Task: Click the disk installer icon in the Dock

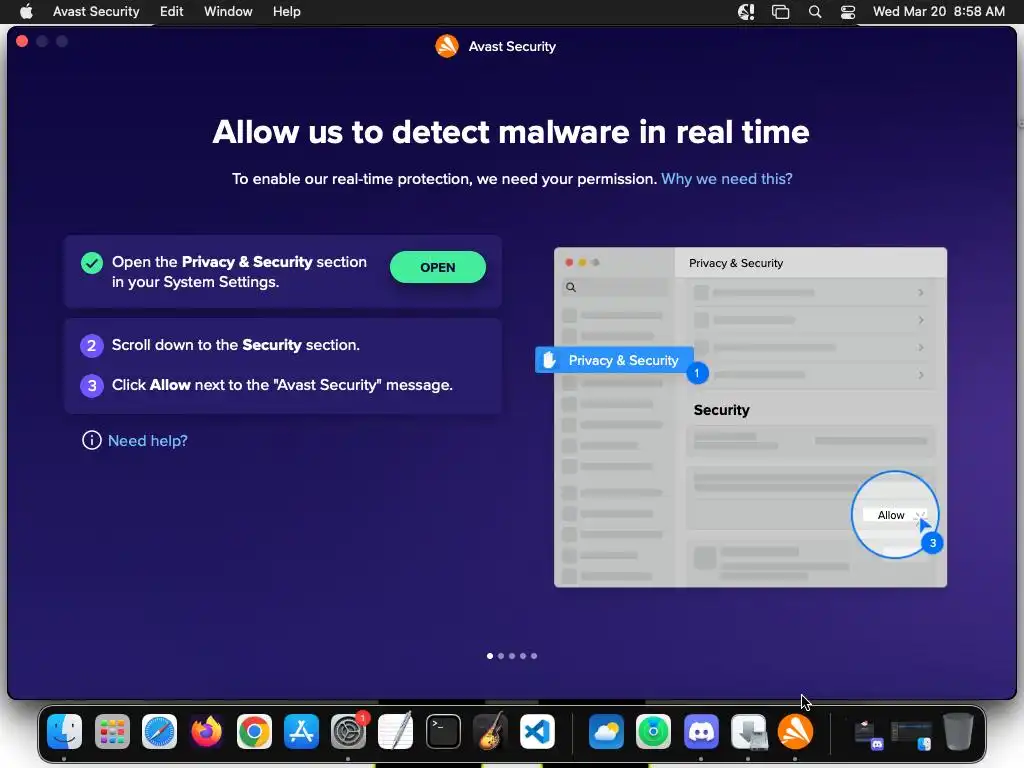Action: 748,731
